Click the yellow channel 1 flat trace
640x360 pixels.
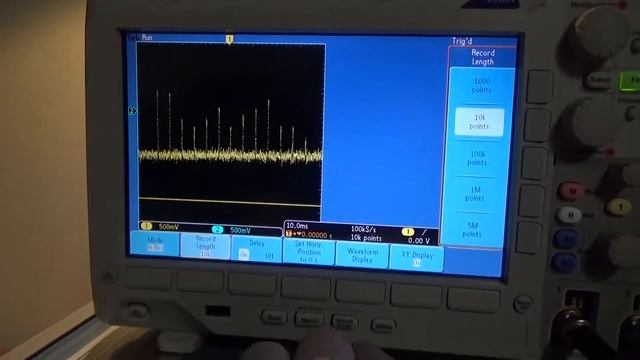tap(229, 201)
